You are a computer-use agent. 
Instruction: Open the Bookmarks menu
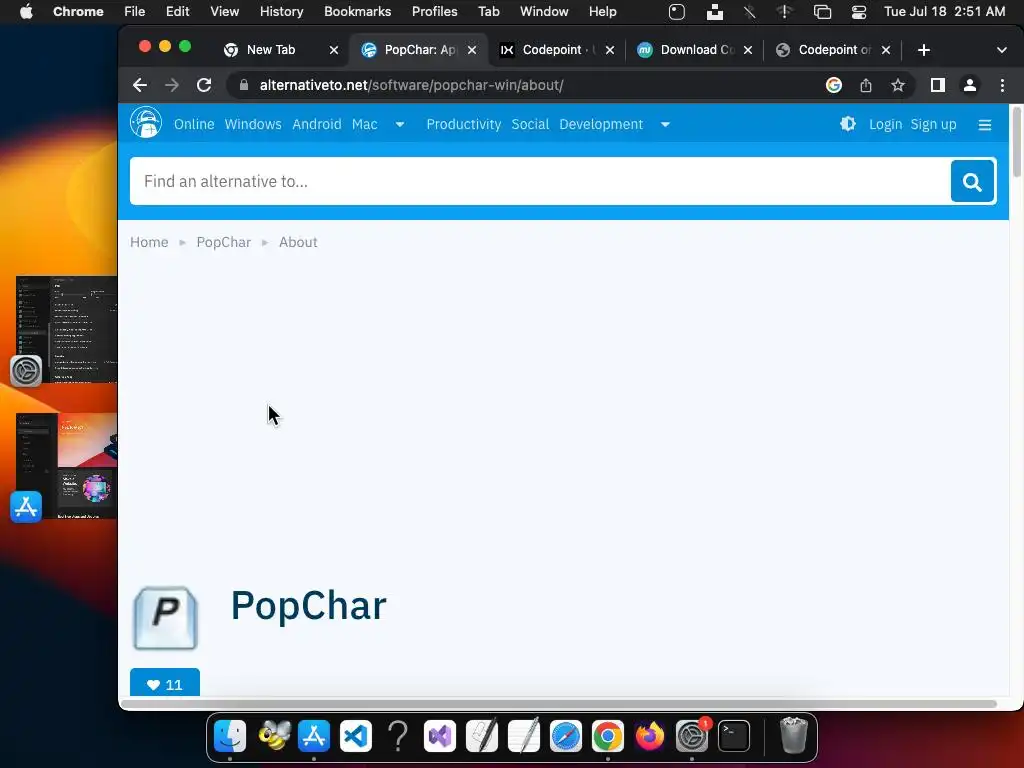pos(357,12)
